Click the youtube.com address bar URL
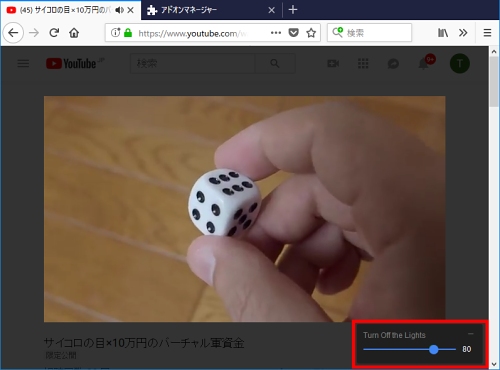Image resolution: width=500 pixels, height=370 pixels. pos(193,33)
